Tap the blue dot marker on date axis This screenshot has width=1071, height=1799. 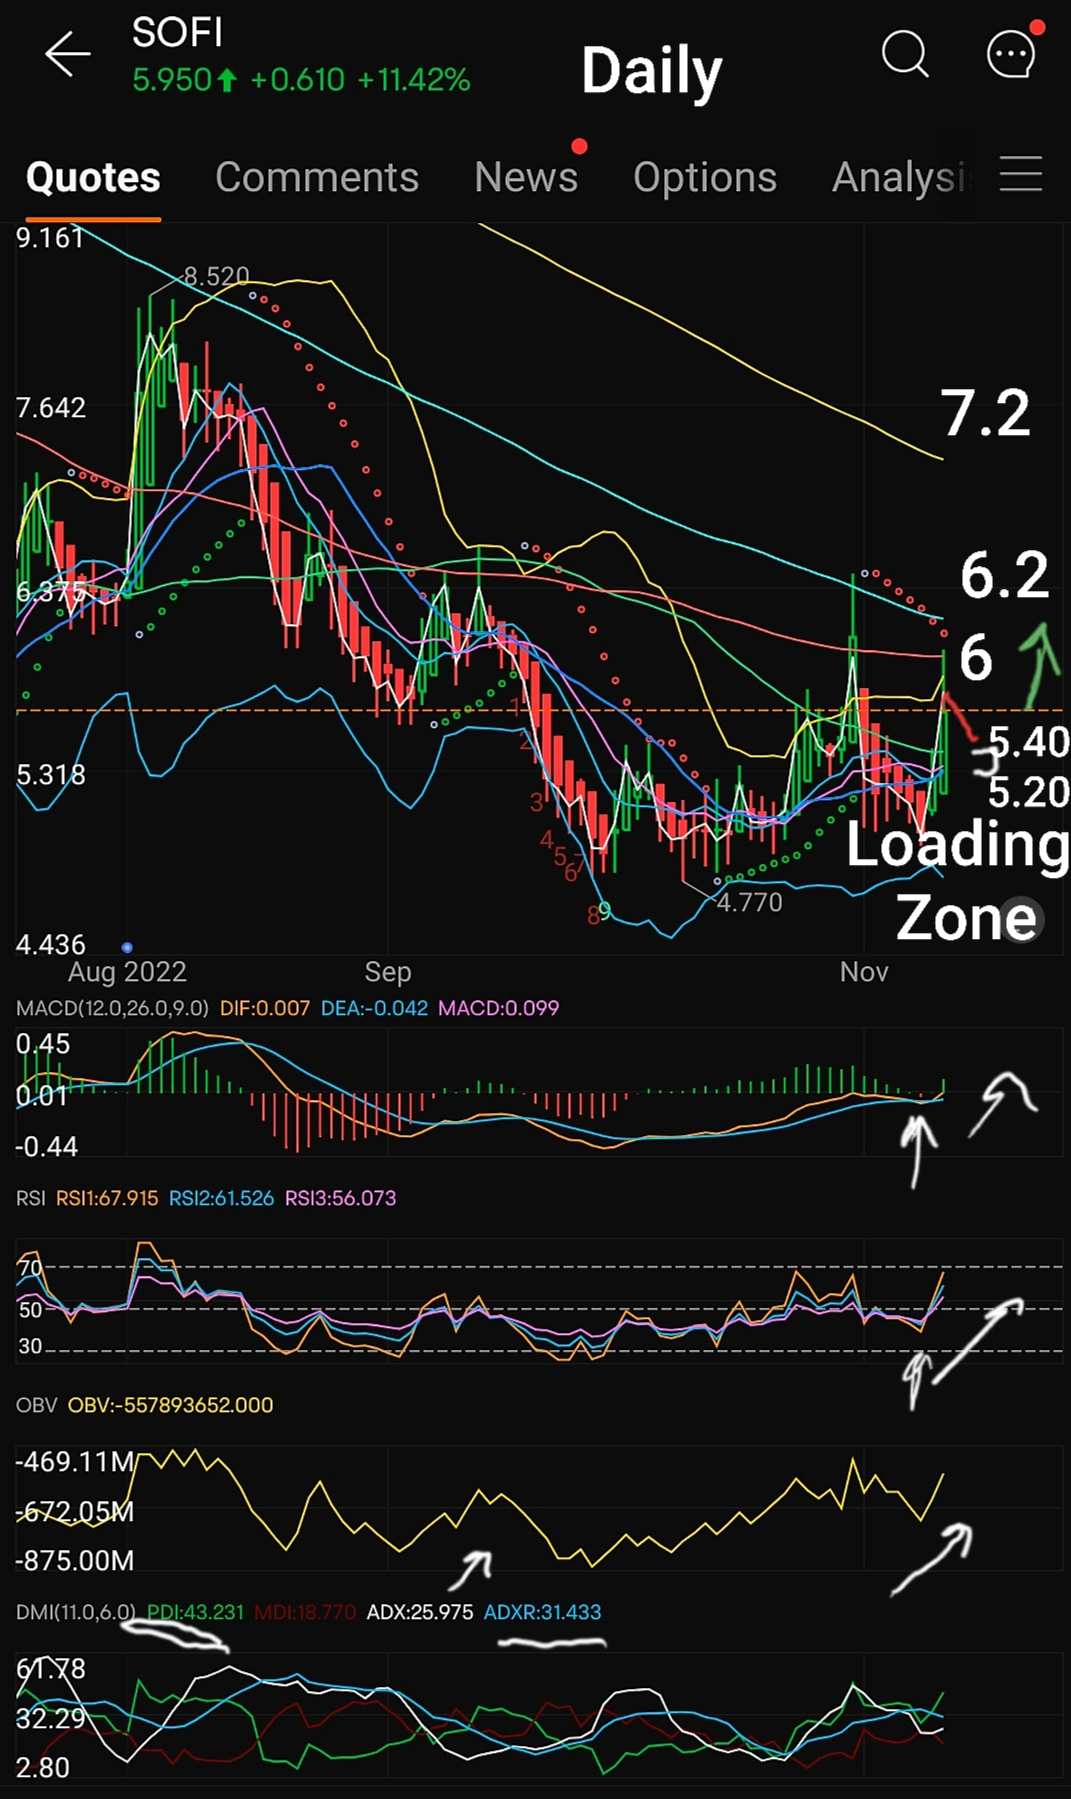(x=127, y=946)
